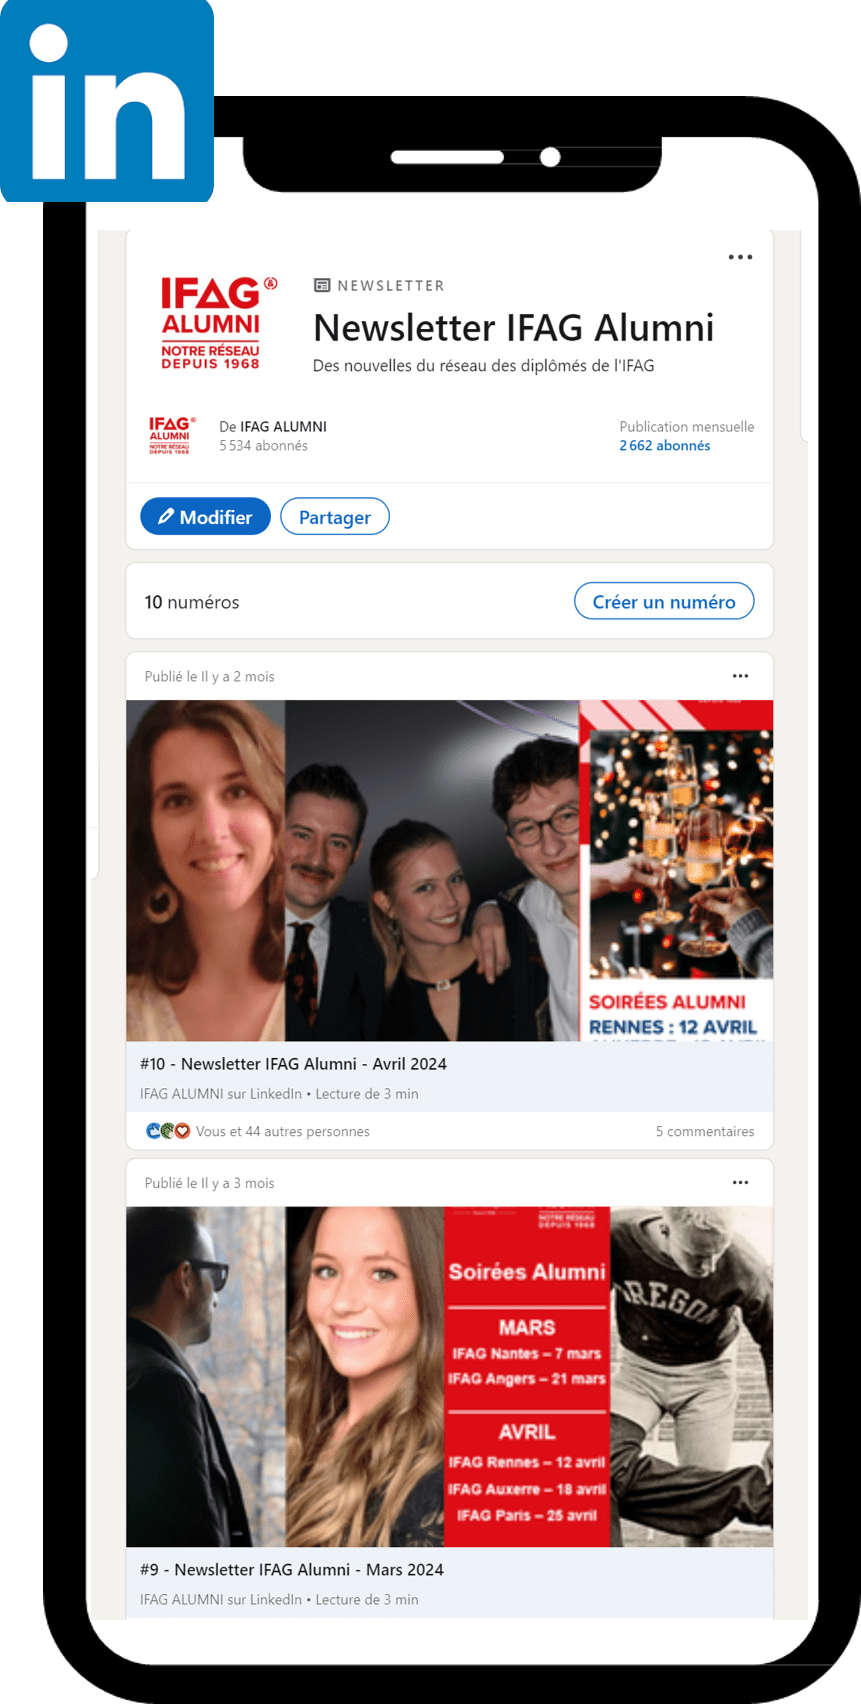Click Créer un numéro button
The image size is (861, 1704).
point(664,601)
